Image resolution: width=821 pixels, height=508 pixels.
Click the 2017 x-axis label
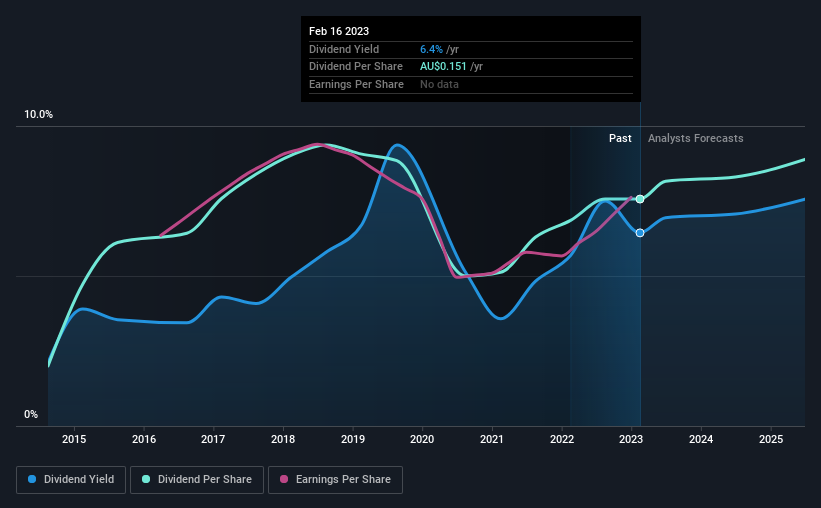(213, 439)
